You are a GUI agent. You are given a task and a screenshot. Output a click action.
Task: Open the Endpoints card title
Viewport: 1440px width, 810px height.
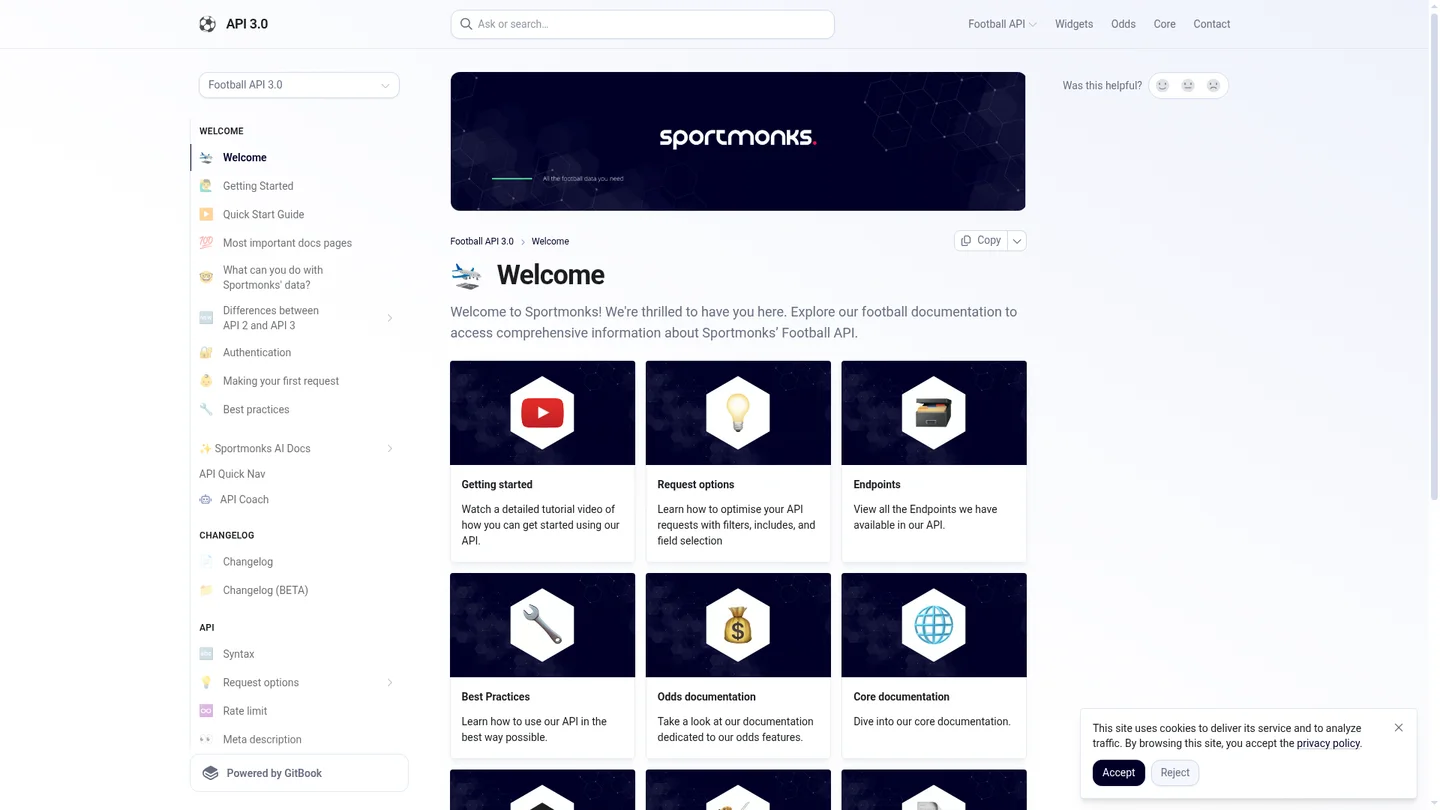877,485
